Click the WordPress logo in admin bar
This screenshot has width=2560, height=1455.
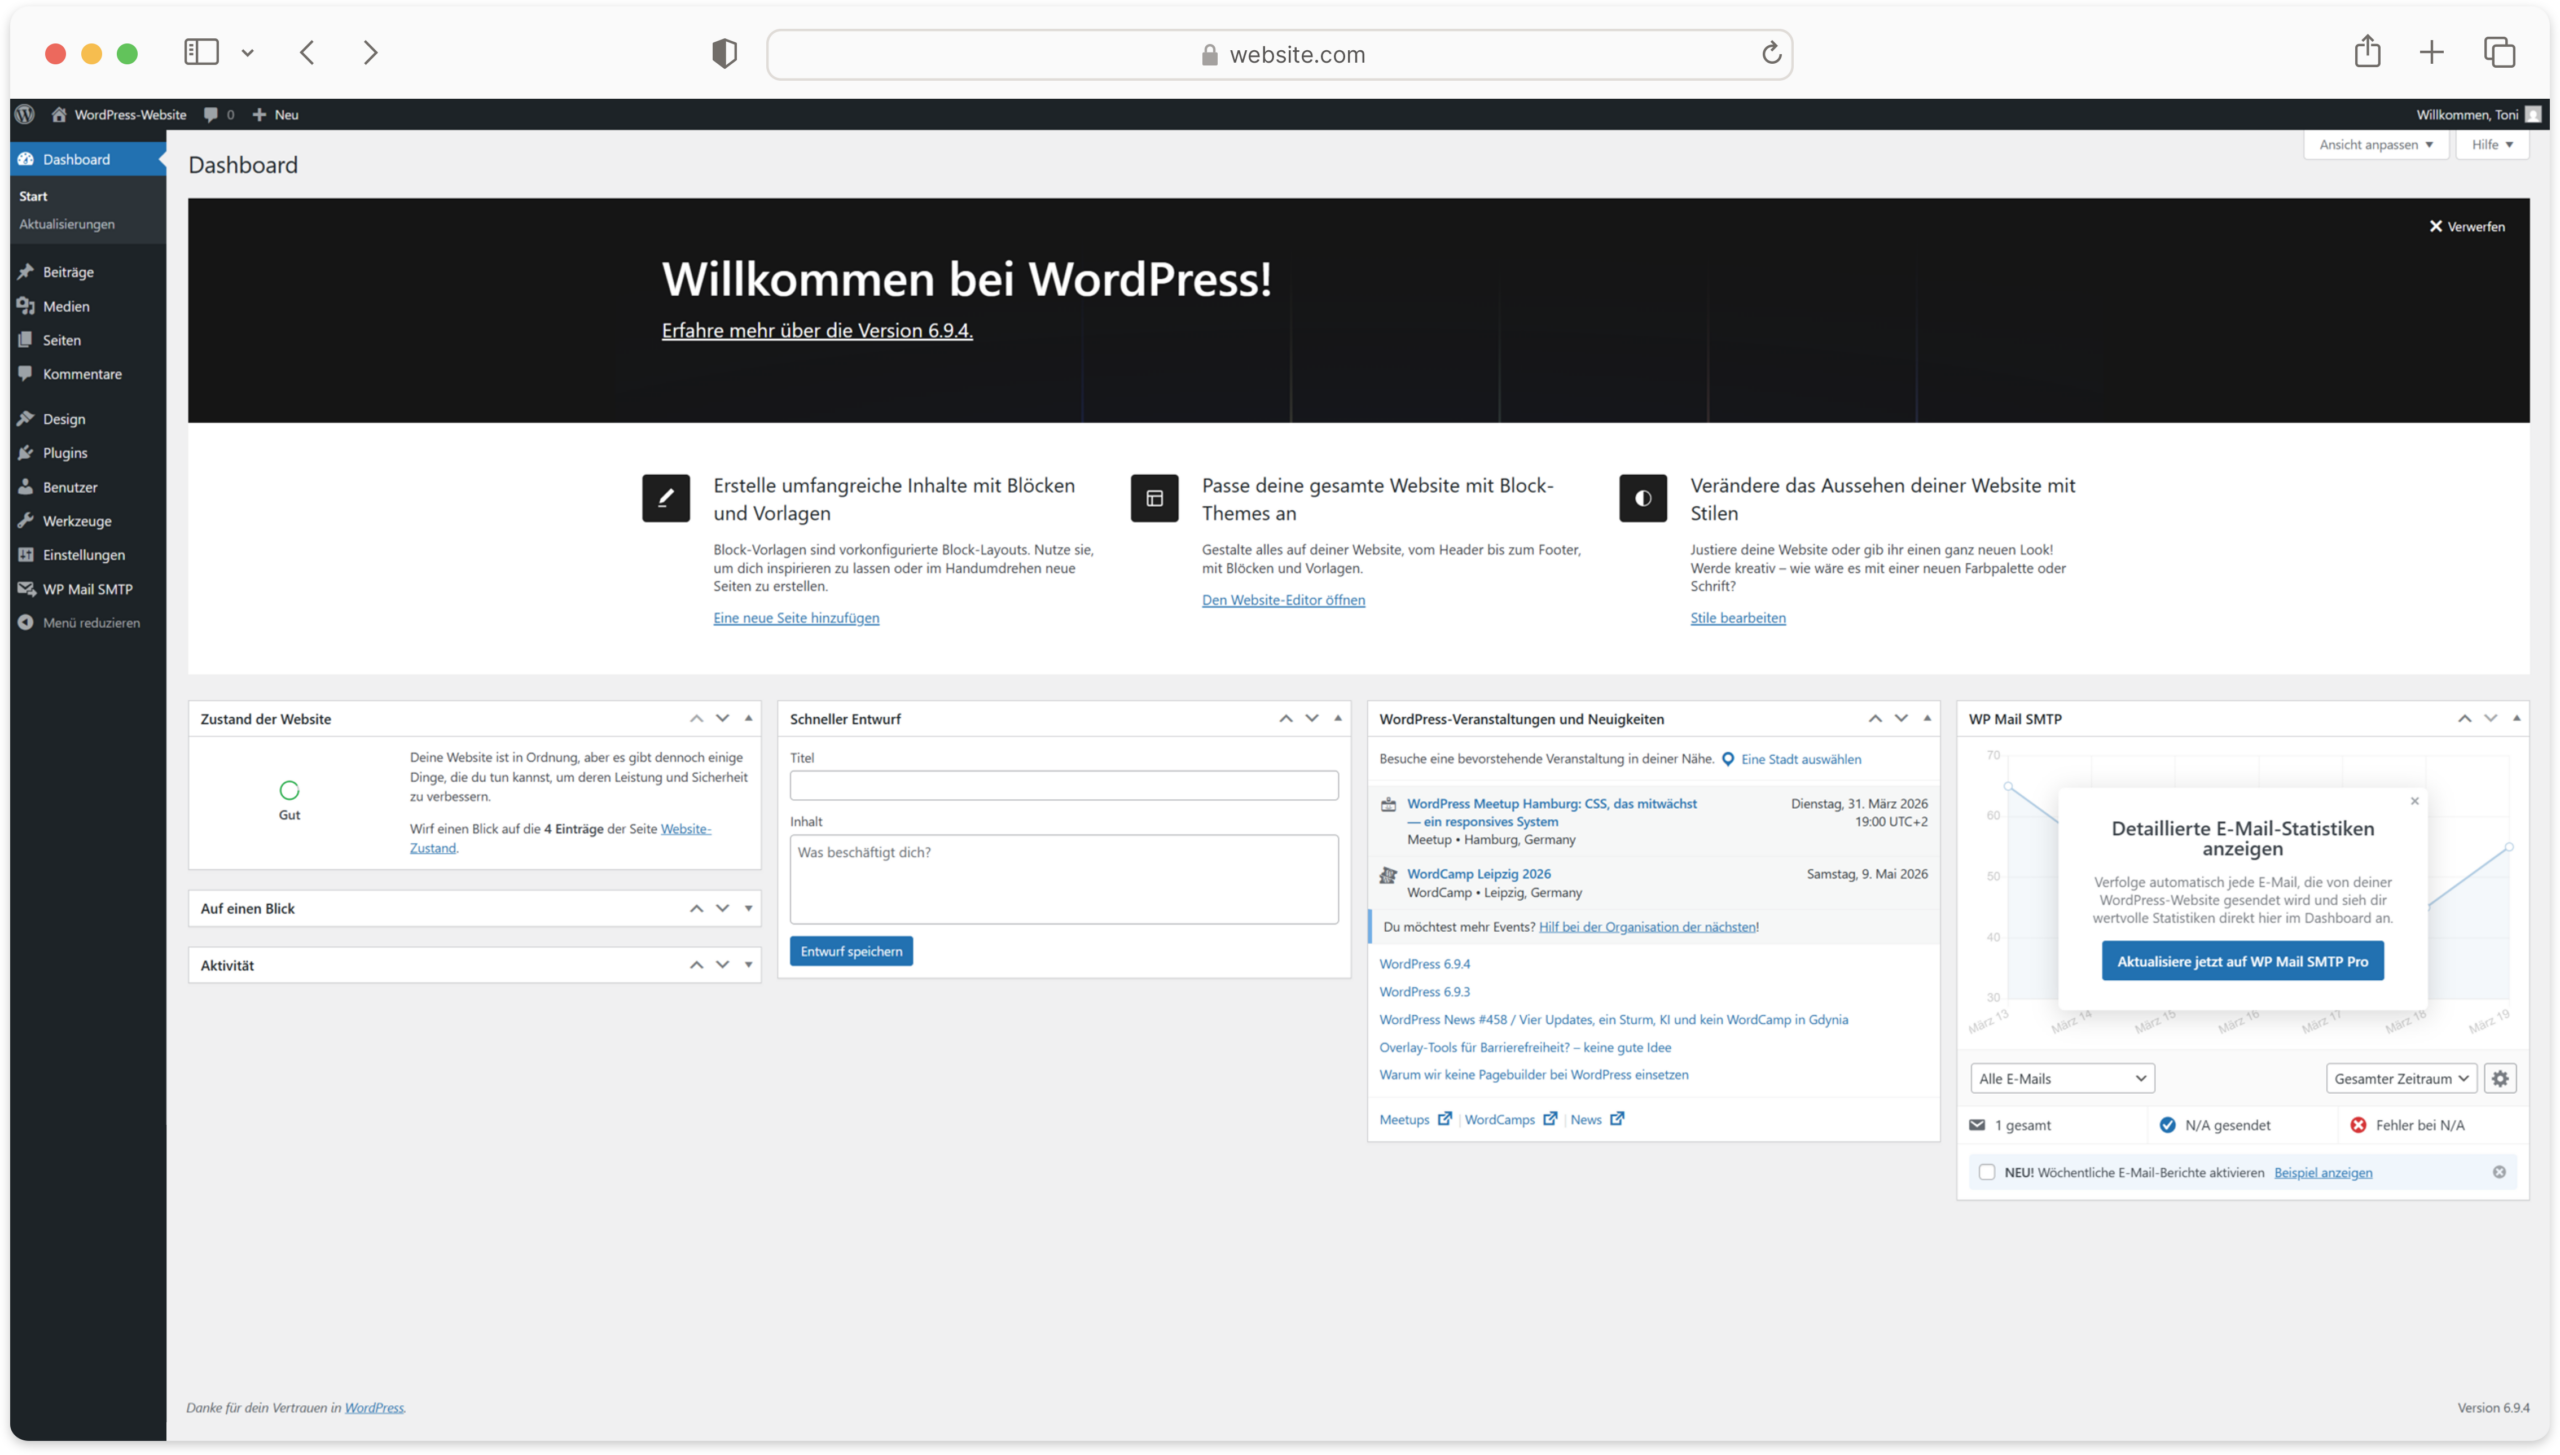[x=25, y=114]
